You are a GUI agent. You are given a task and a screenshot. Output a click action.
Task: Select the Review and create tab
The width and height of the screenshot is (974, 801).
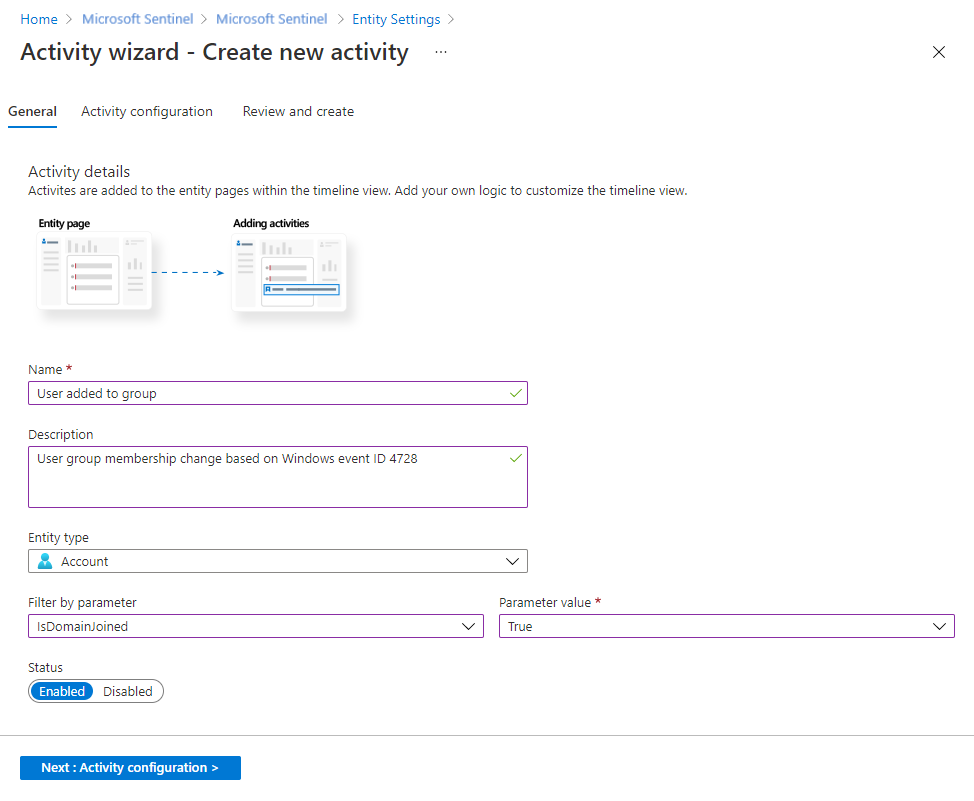click(297, 111)
